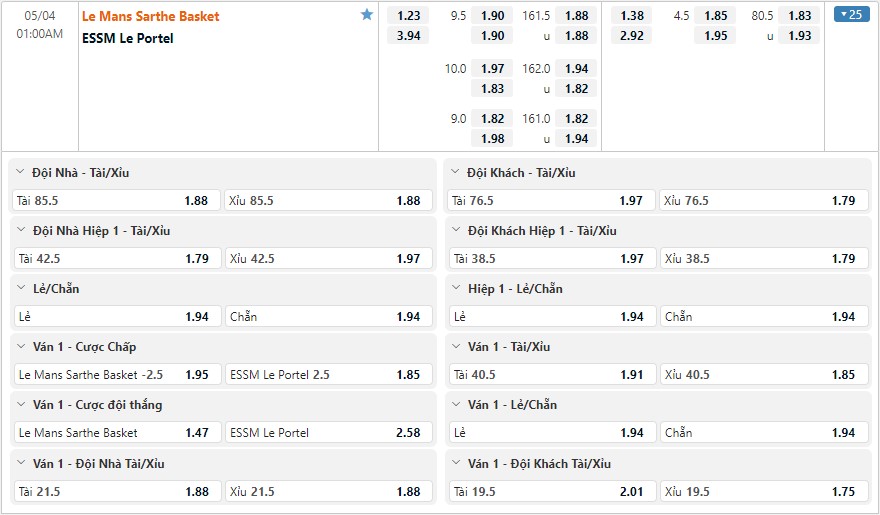Pick Le Mans Sarthe Basket -2.5 handicap

pos(117,374)
